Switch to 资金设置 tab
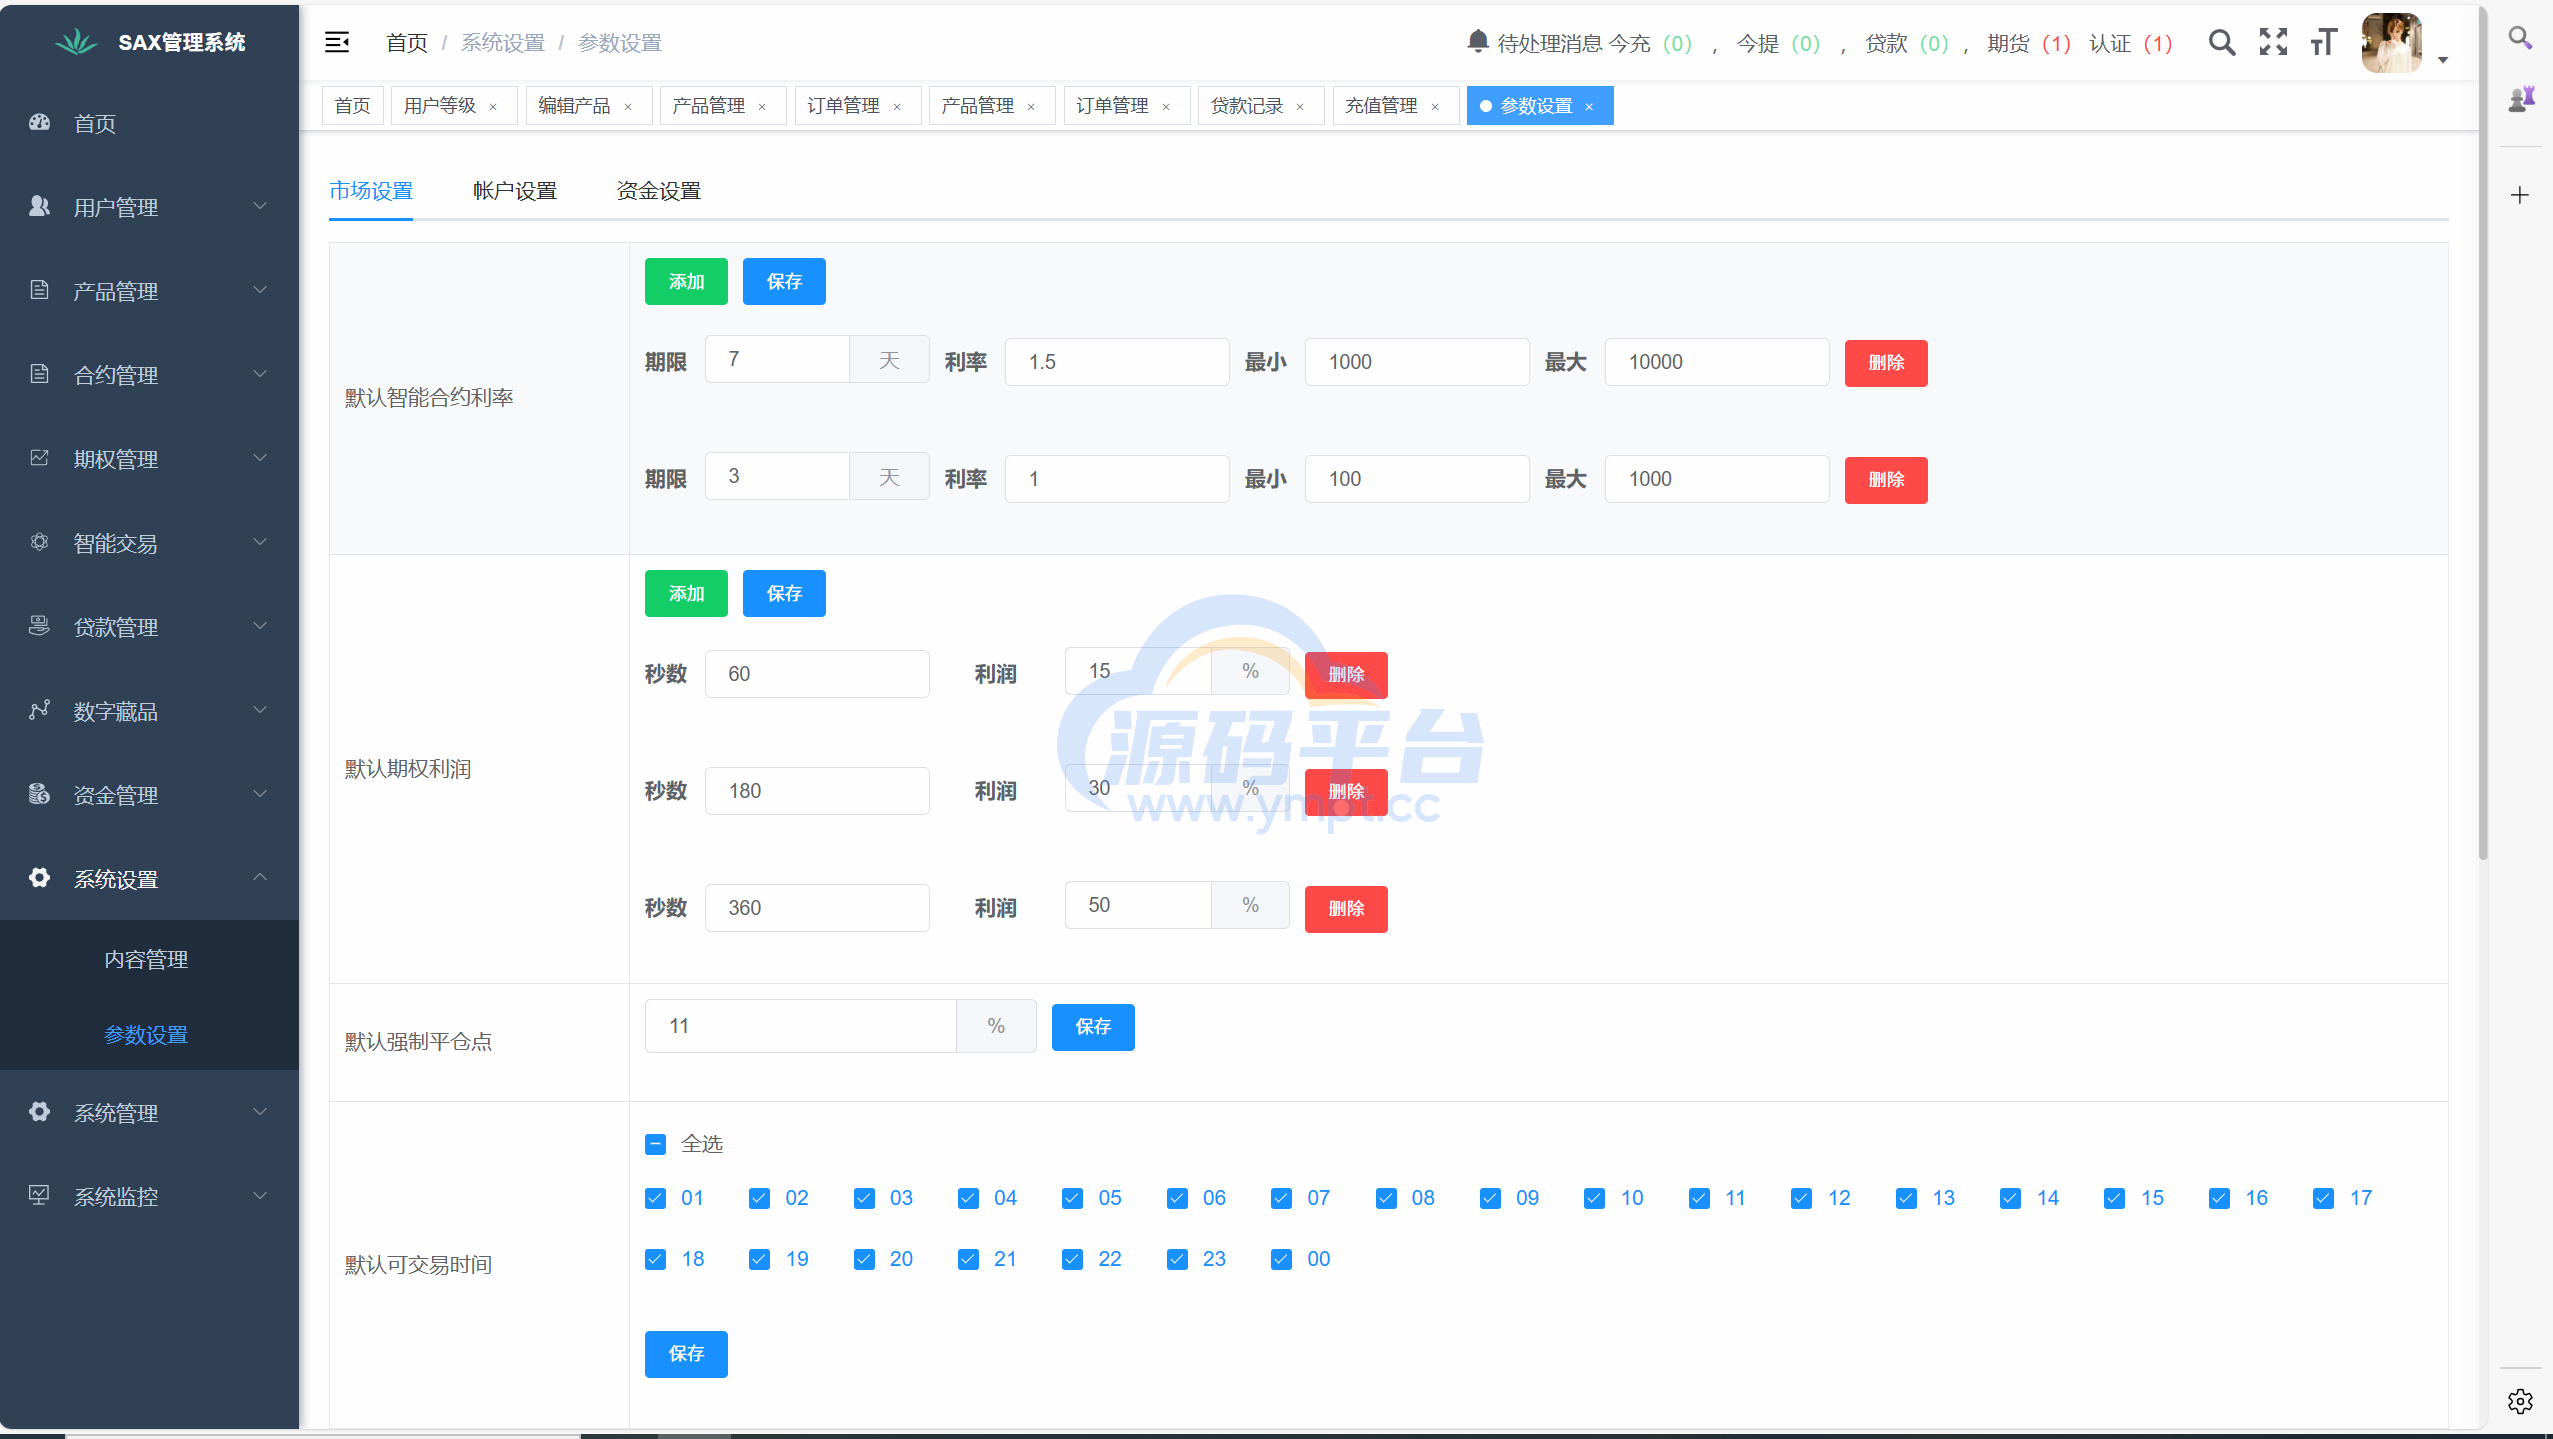 (659, 190)
